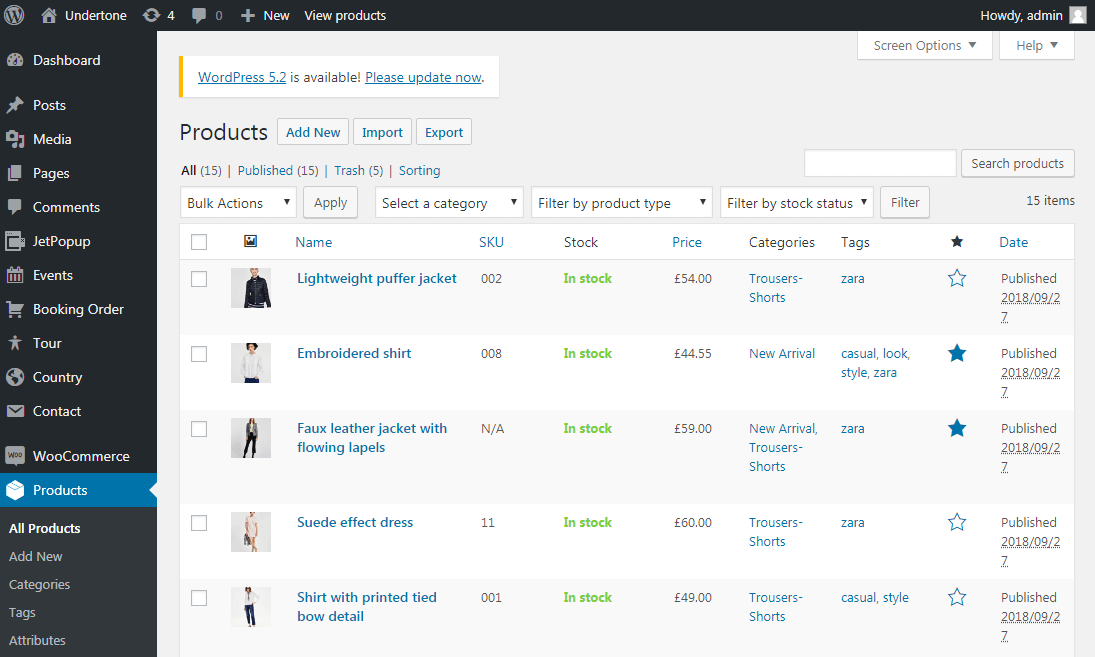This screenshot has height=657, width=1095.
Task: Sort products by Price column
Action: point(686,242)
